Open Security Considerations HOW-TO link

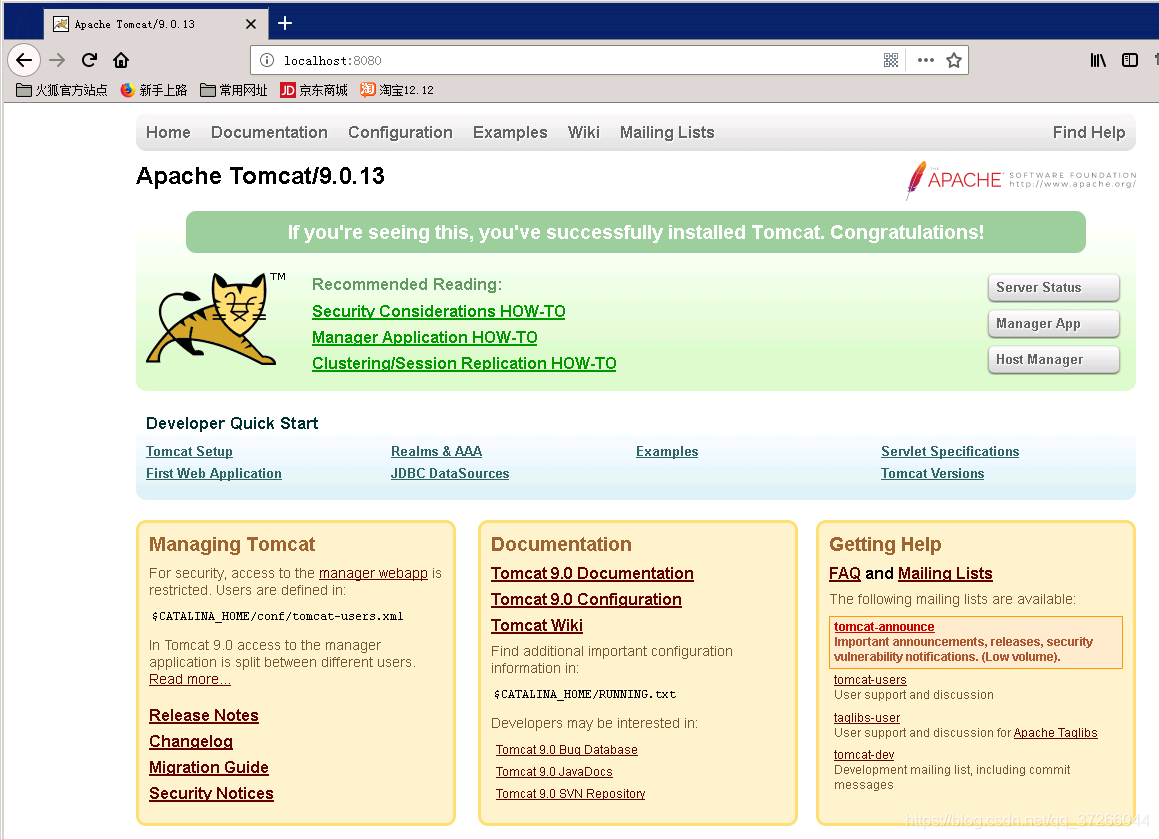pos(438,311)
